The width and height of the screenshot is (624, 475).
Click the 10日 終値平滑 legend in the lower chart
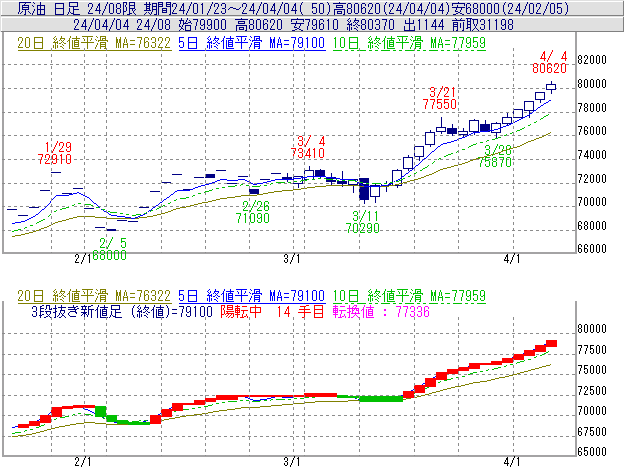(x=409, y=296)
